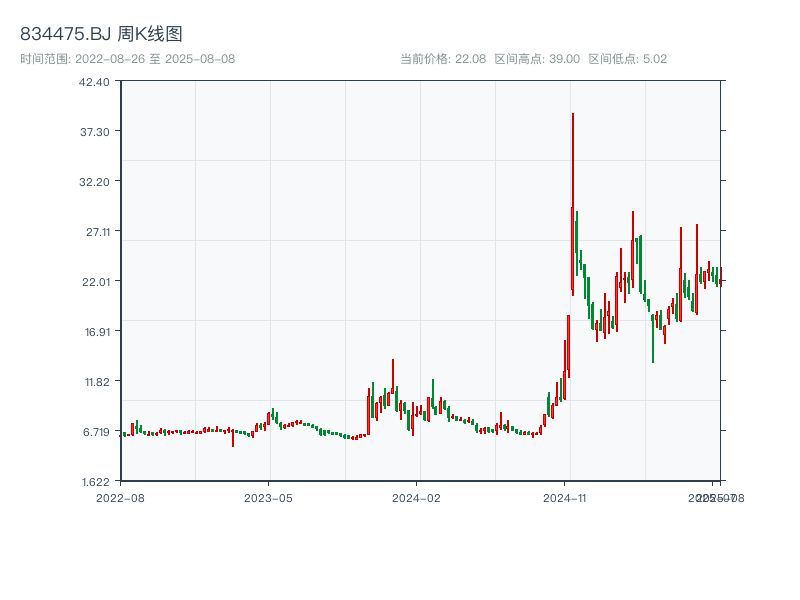The image size is (800, 600).
Task: Click the range low 区间低点: 5.02
Action: (x=628, y=59)
